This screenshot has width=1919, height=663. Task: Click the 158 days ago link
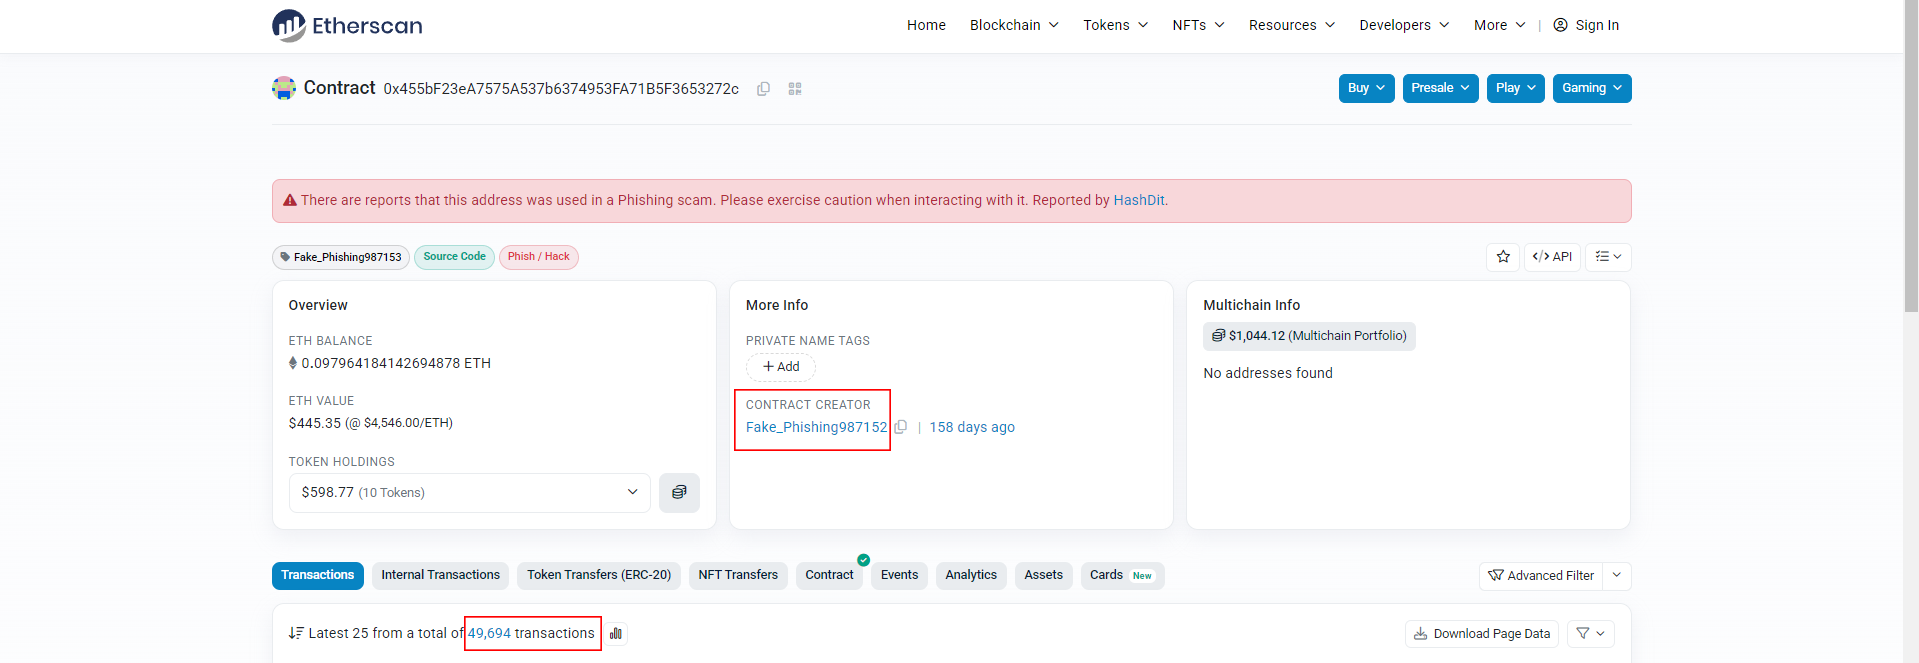click(x=972, y=427)
